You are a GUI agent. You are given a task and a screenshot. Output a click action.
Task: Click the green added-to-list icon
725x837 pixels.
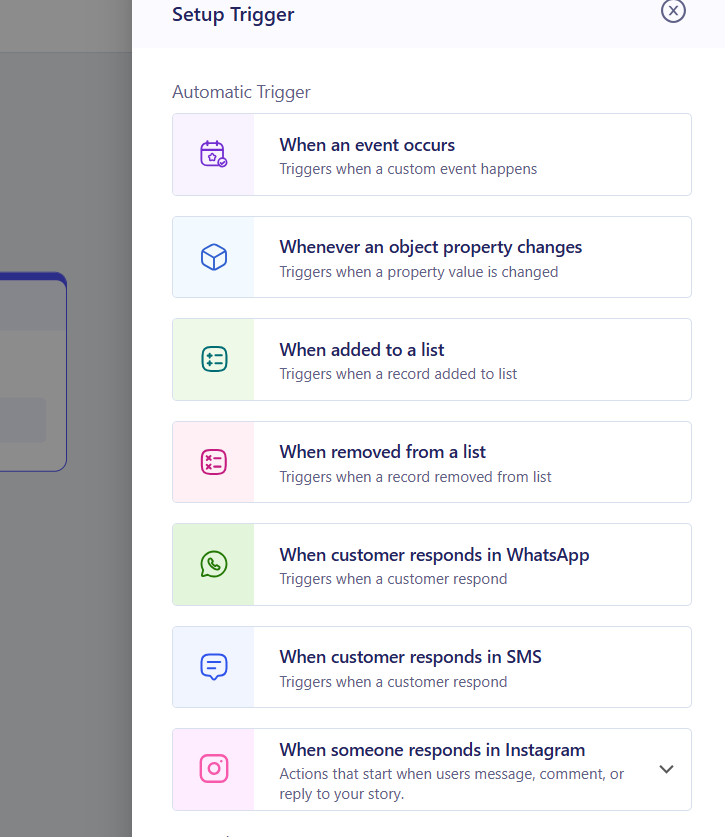214,359
